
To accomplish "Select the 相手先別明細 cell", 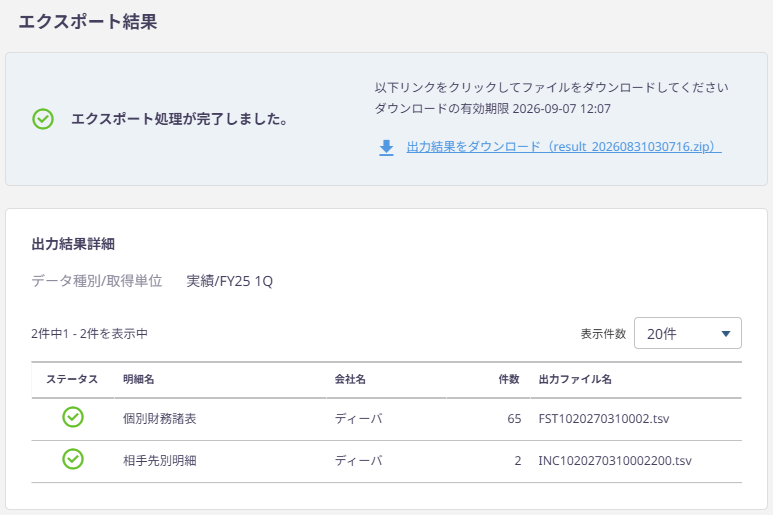I will coord(160,461).
